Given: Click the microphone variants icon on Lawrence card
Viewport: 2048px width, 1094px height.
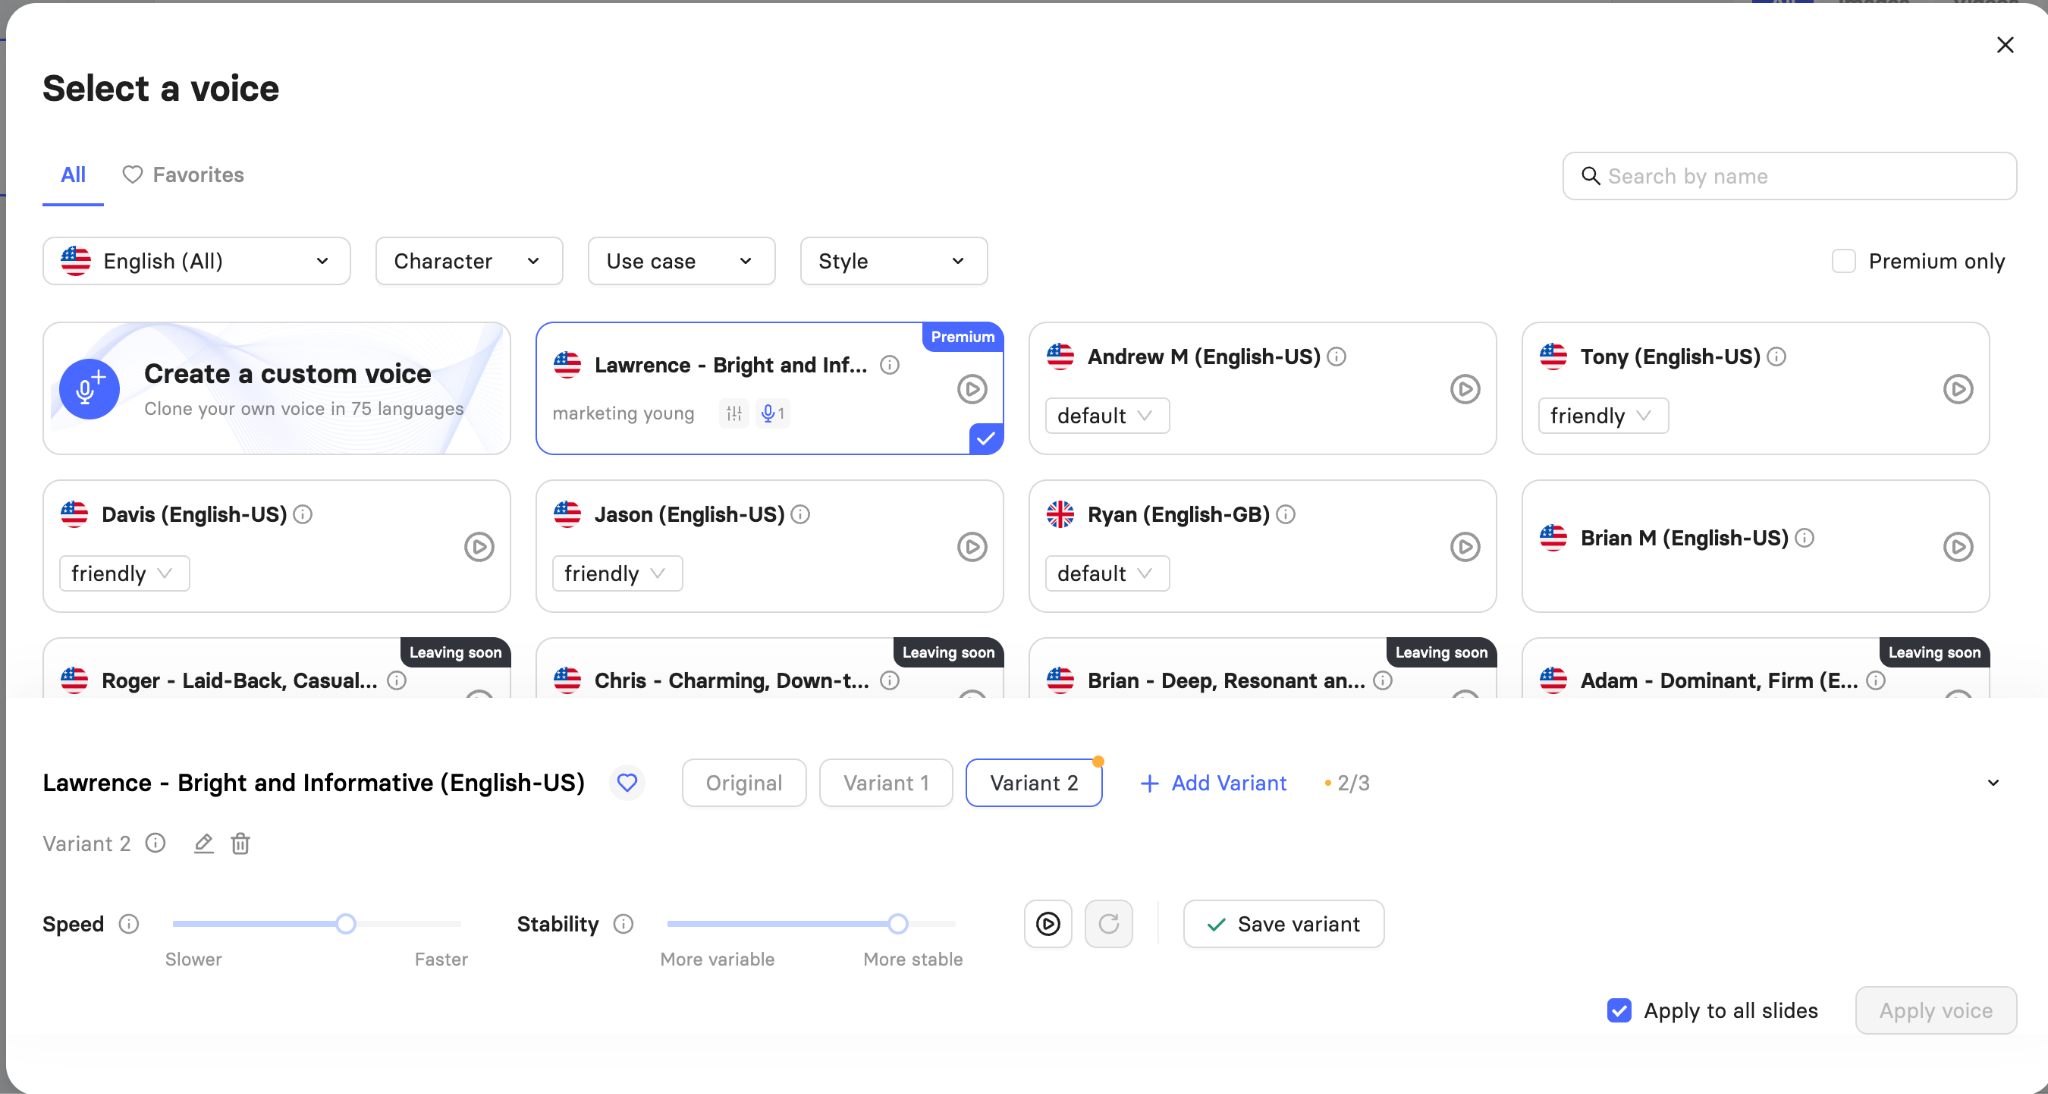Looking at the screenshot, I should pyautogui.click(x=772, y=413).
